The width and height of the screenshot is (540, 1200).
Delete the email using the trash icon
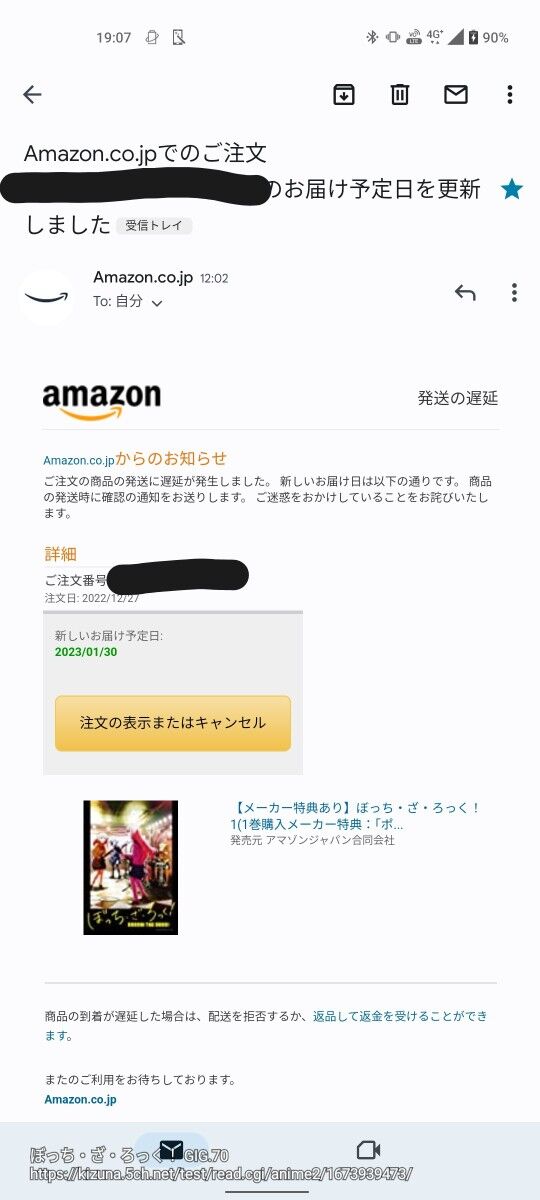(x=400, y=95)
